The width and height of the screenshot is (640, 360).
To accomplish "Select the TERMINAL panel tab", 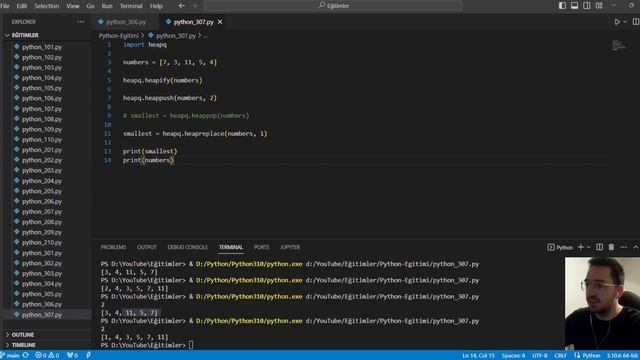I will click(x=231, y=247).
